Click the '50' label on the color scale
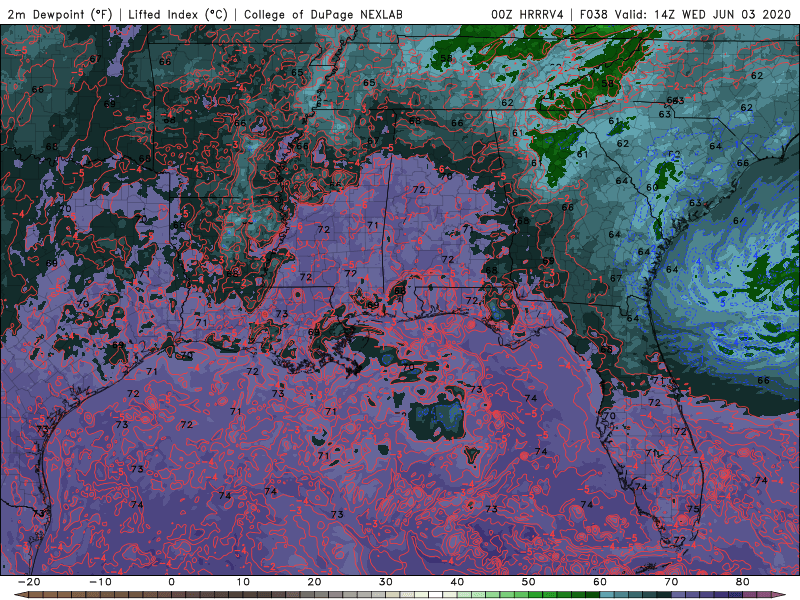The image size is (800, 600). point(529,582)
